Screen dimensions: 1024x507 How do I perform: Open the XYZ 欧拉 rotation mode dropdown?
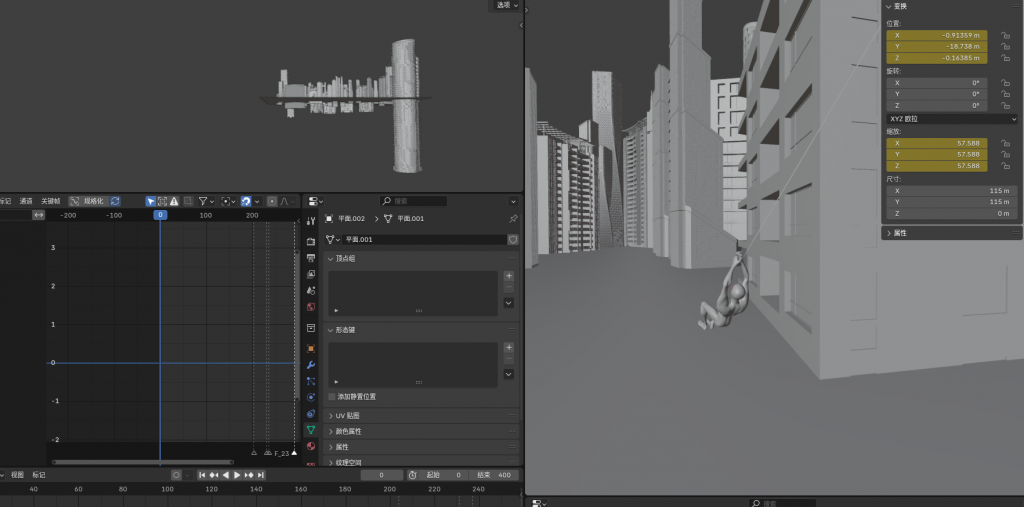[x=951, y=119]
